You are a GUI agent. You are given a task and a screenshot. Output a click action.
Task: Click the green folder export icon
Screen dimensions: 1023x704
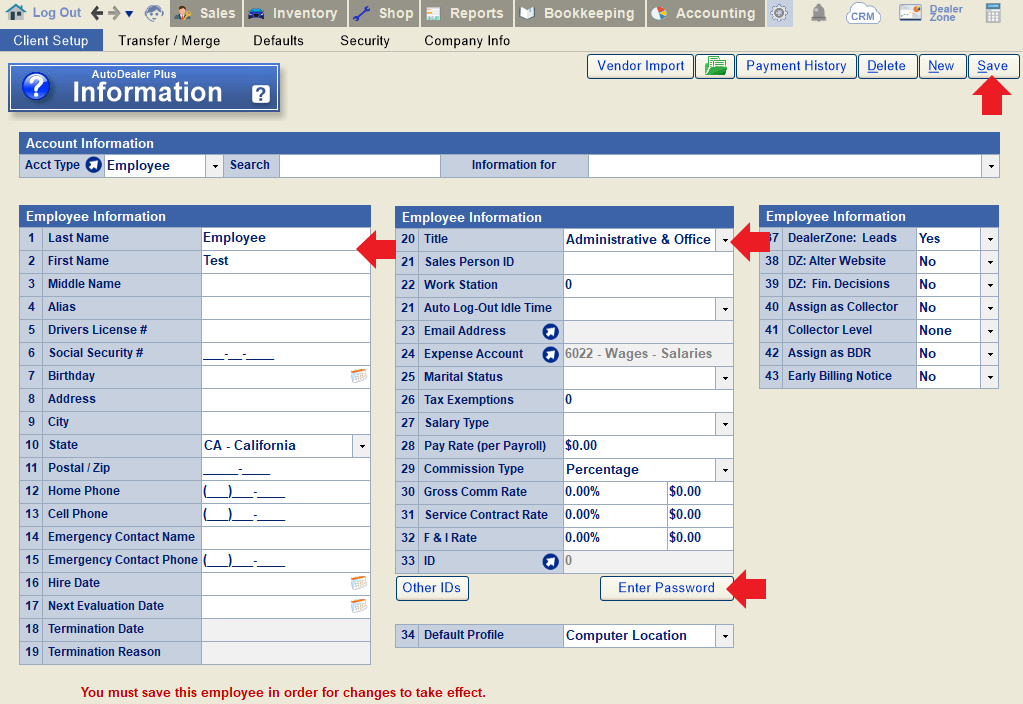715,66
